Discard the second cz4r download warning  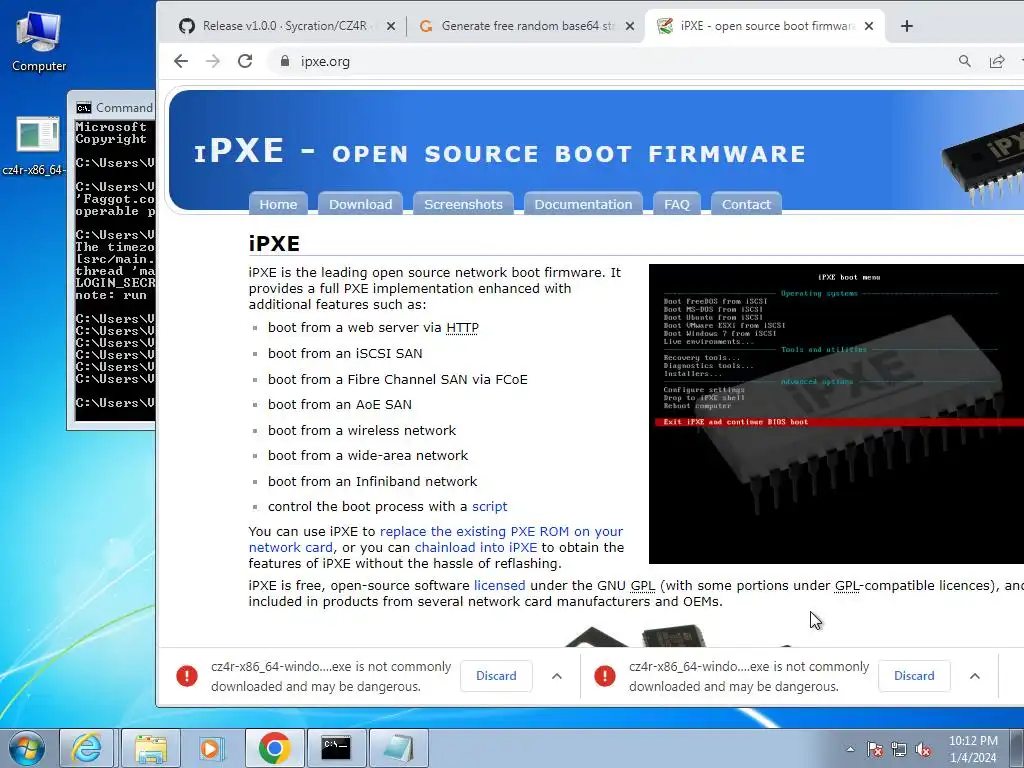(914, 676)
